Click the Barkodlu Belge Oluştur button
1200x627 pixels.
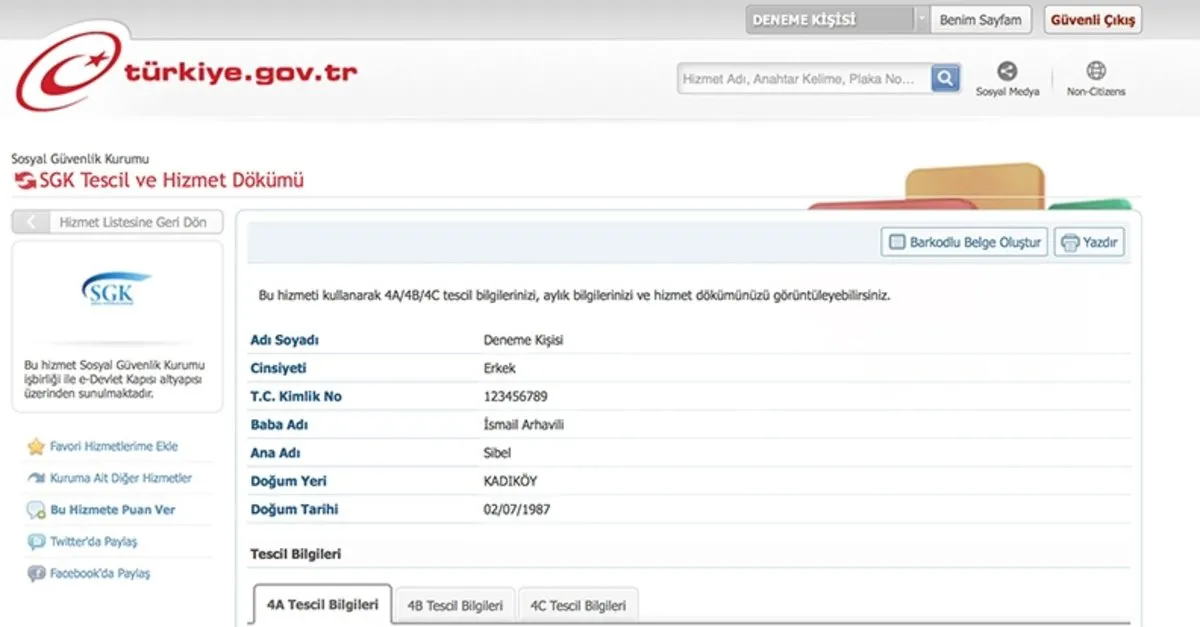(x=964, y=243)
